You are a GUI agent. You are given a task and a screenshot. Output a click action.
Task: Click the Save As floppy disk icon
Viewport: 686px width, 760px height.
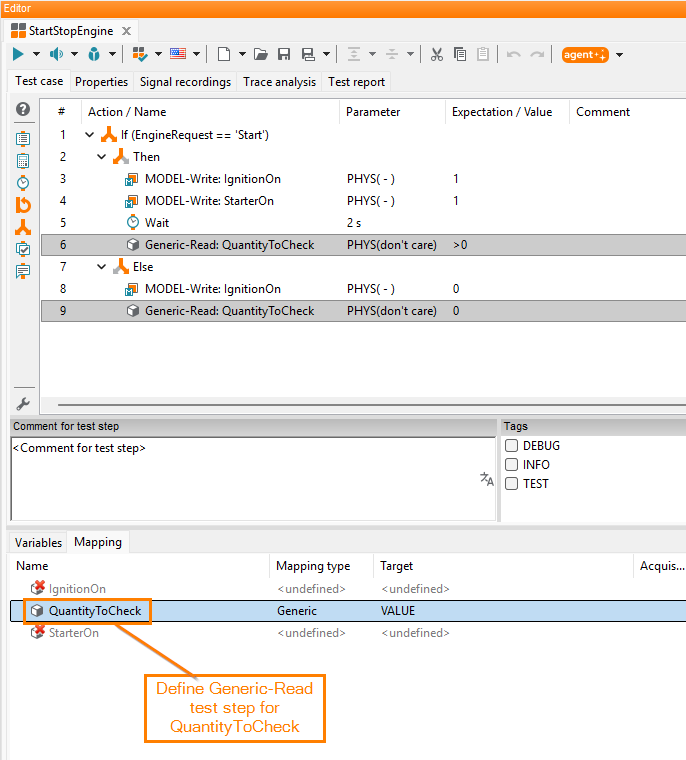[308, 54]
